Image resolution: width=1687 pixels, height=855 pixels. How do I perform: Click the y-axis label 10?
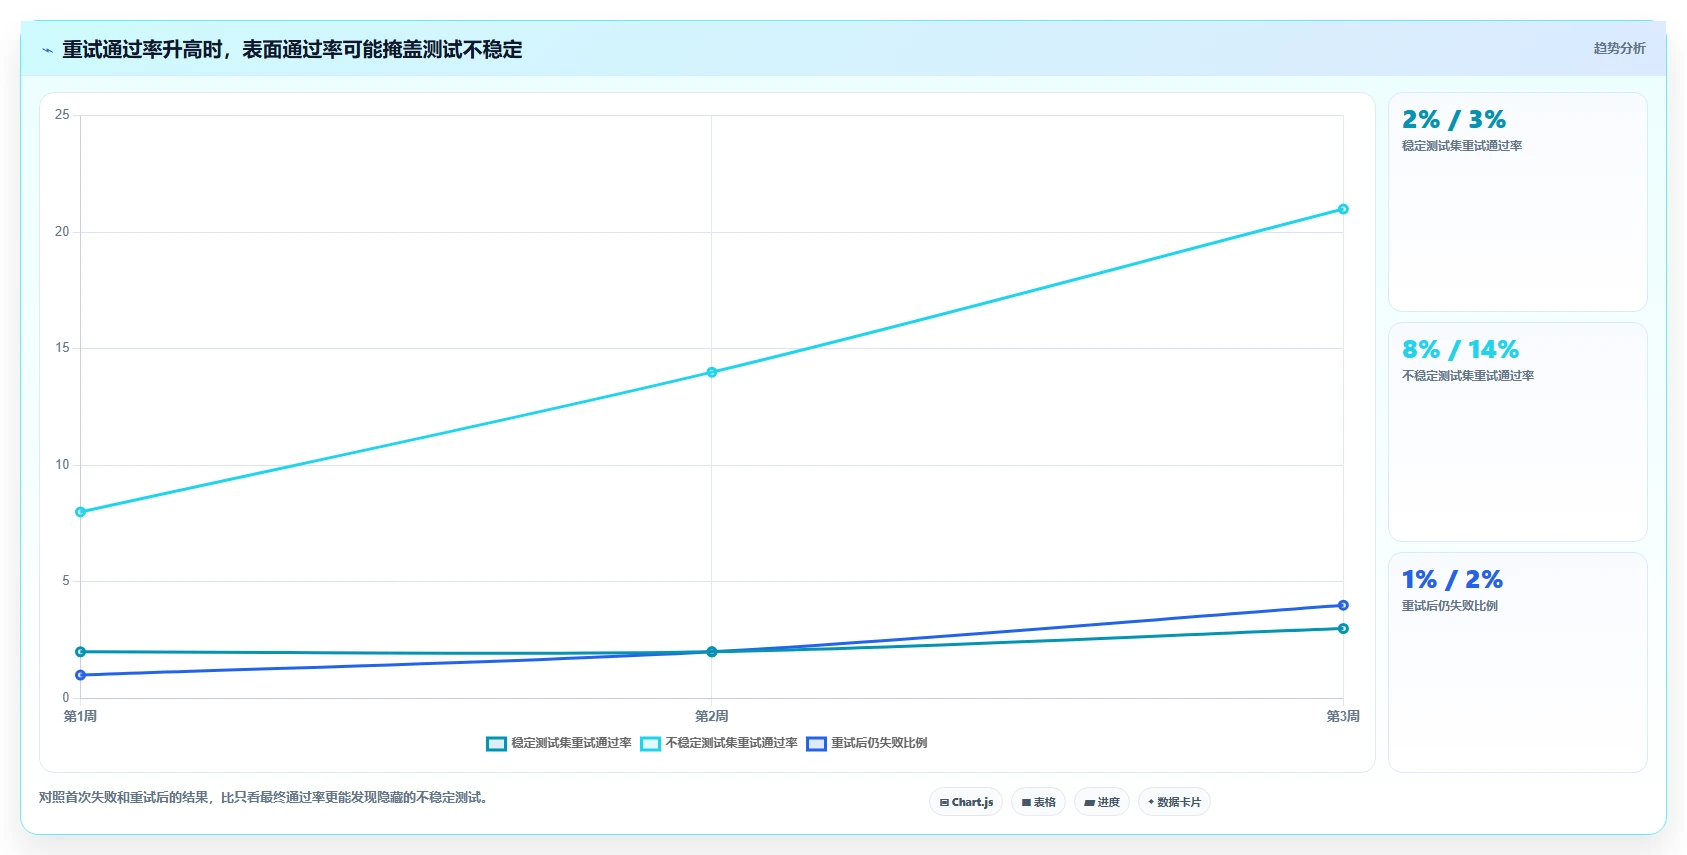pos(62,465)
